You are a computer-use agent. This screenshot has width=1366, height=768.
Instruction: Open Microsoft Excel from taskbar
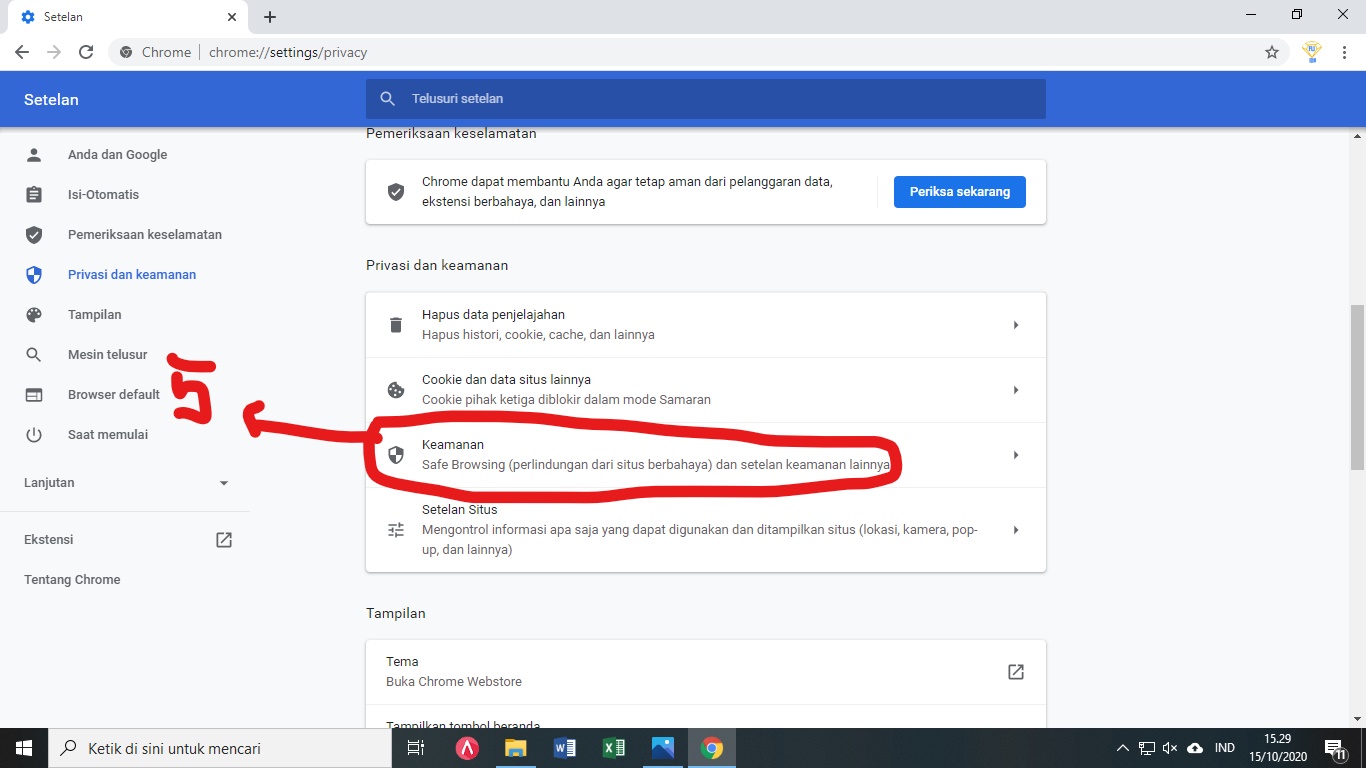coord(613,748)
